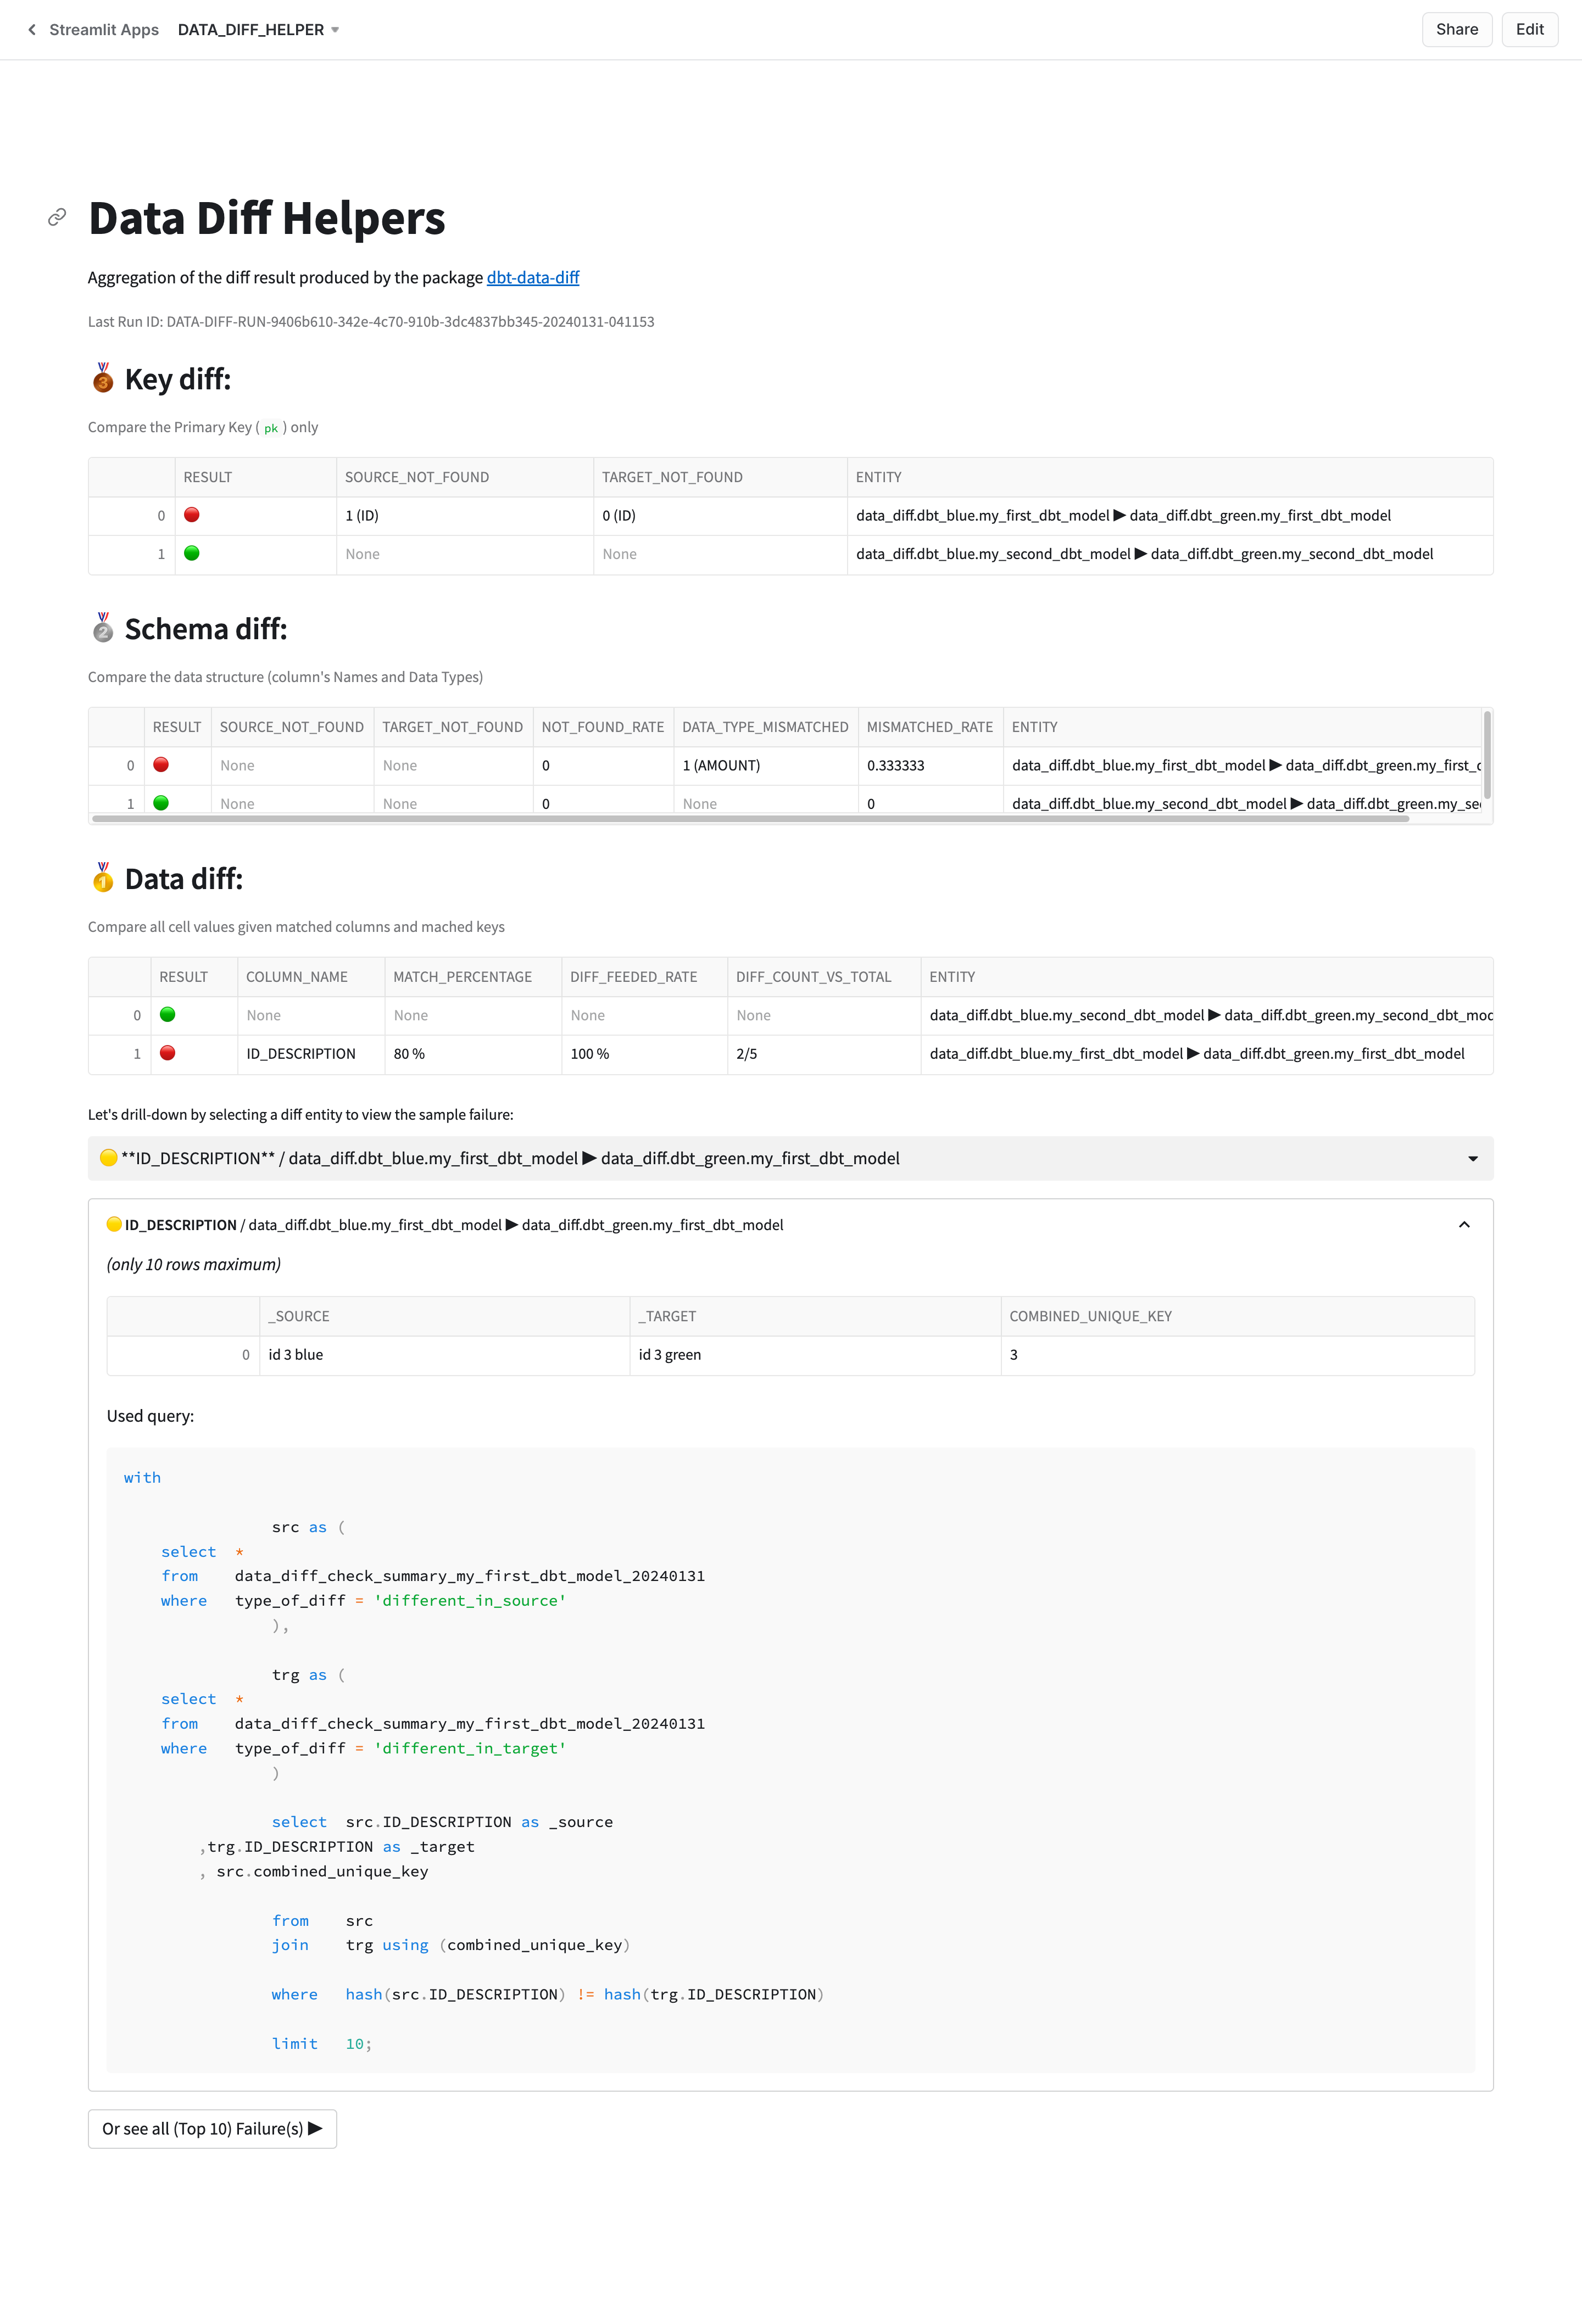Viewport: 1582px width, 2324px height.
Task: Open the diff entity selection dropdown
Action: pyautogui.click(x=1472, y=1158)
